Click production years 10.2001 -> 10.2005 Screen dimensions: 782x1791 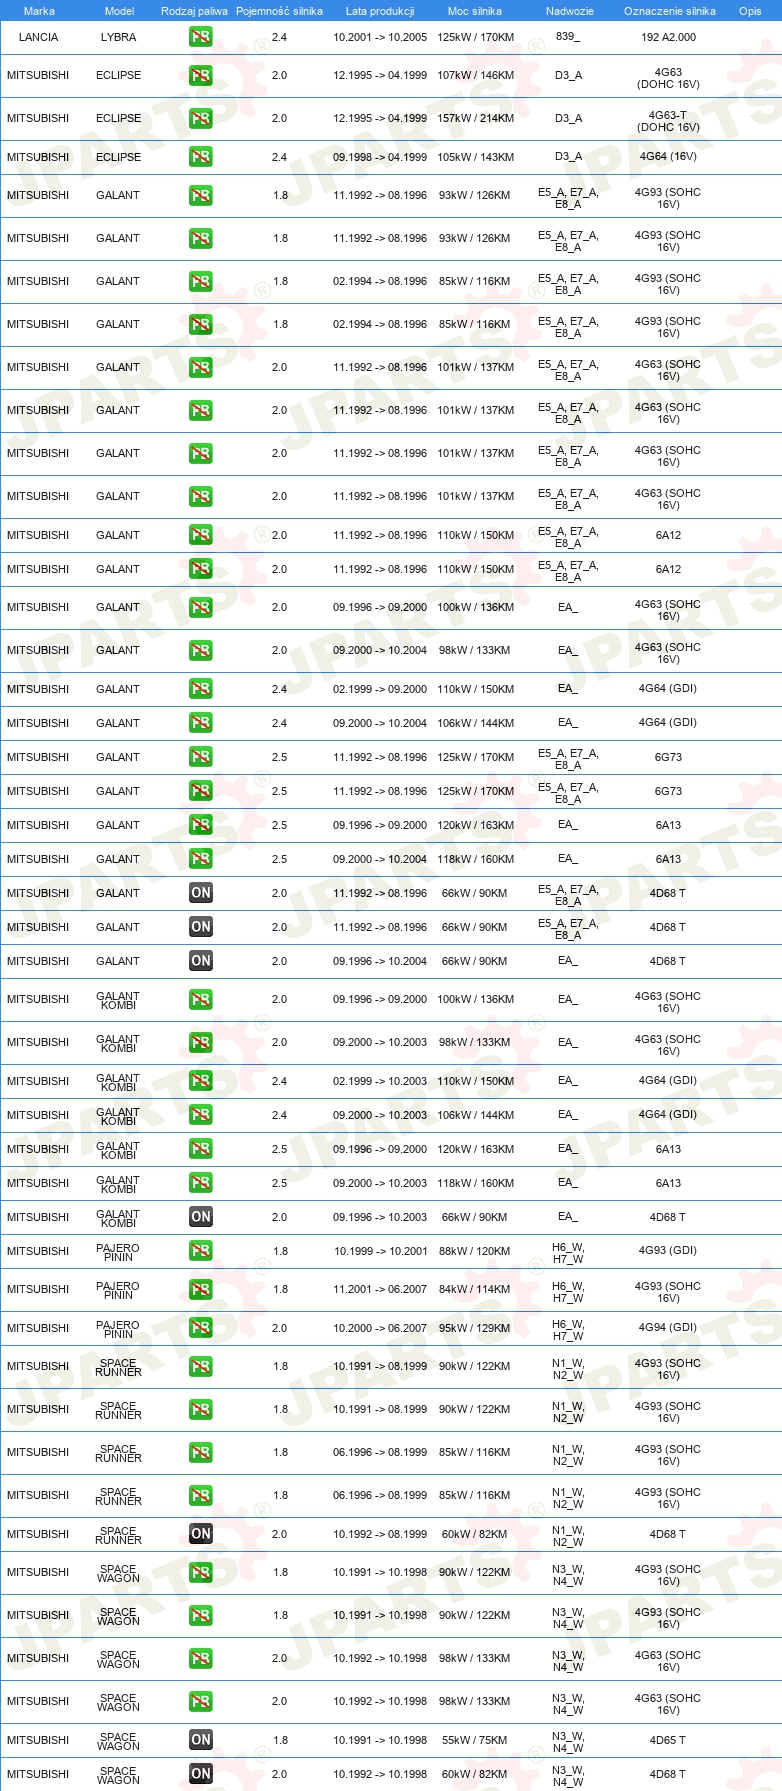coord(380,37)
